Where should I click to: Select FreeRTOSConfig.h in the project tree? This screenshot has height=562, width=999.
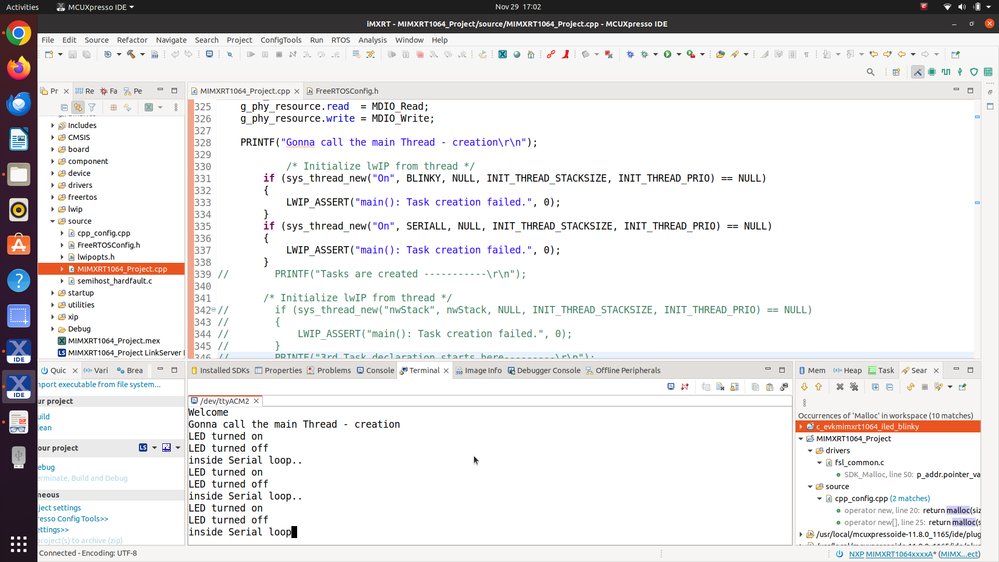[108, 245]
